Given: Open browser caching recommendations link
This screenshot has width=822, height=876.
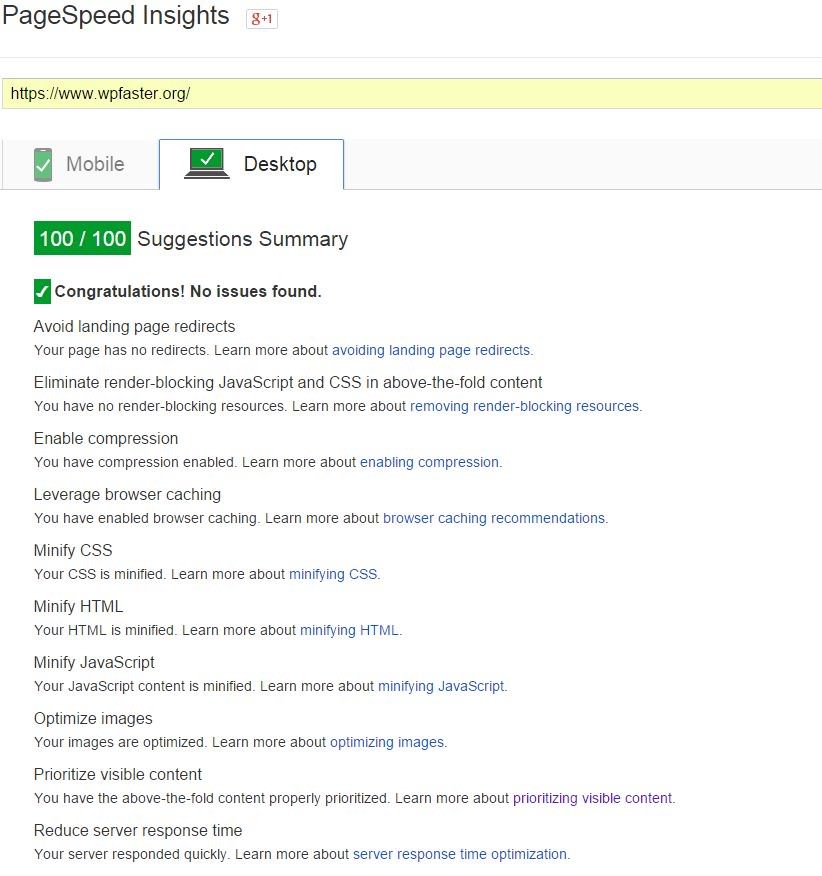Looking at the screenshot, I should tap(495, 518).
